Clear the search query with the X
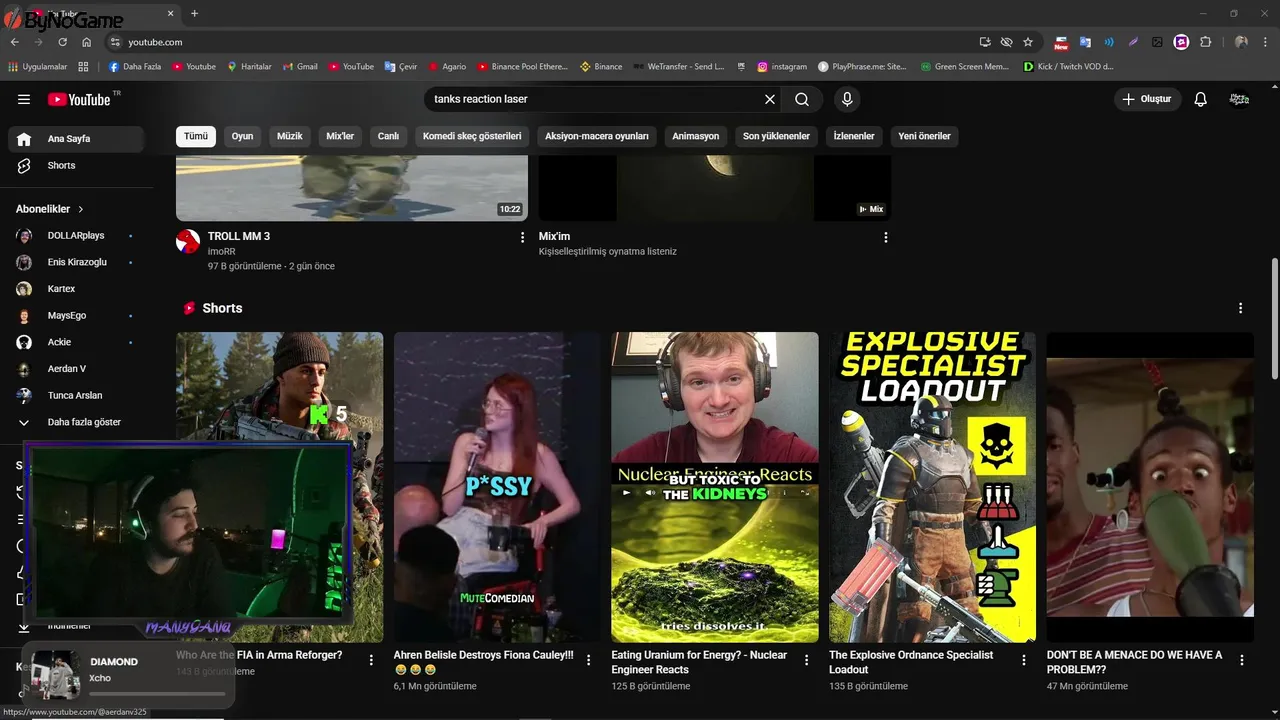Viewport: 1280px width, 720px height. pos(770,99)
